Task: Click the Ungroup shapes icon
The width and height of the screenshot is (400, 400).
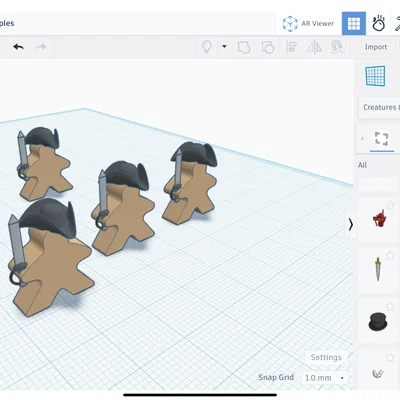Action: (268, 47)
